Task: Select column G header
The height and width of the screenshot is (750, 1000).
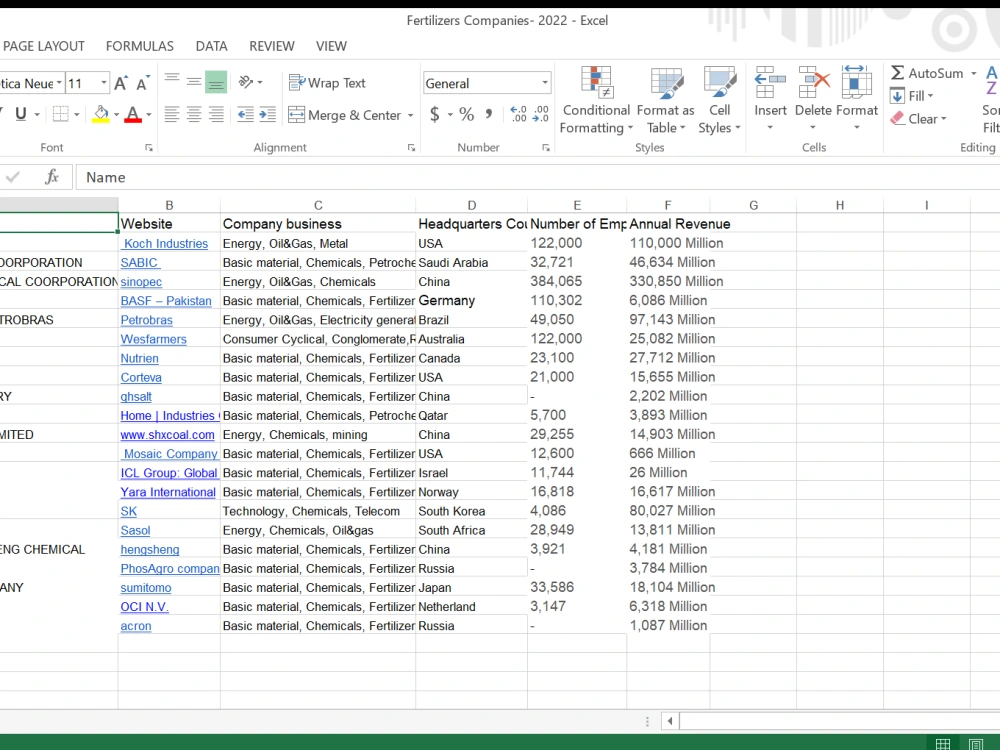Action: pyautogui.click(x=753, y=205)
